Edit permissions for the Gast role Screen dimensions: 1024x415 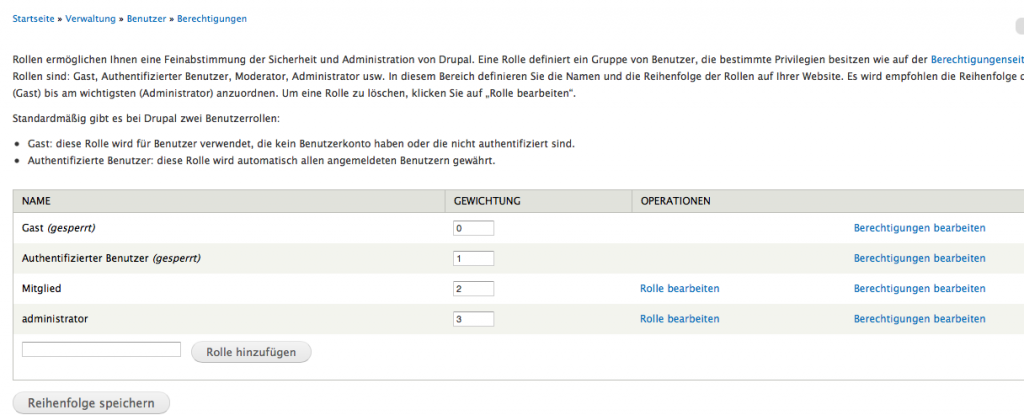coord(919,228)
